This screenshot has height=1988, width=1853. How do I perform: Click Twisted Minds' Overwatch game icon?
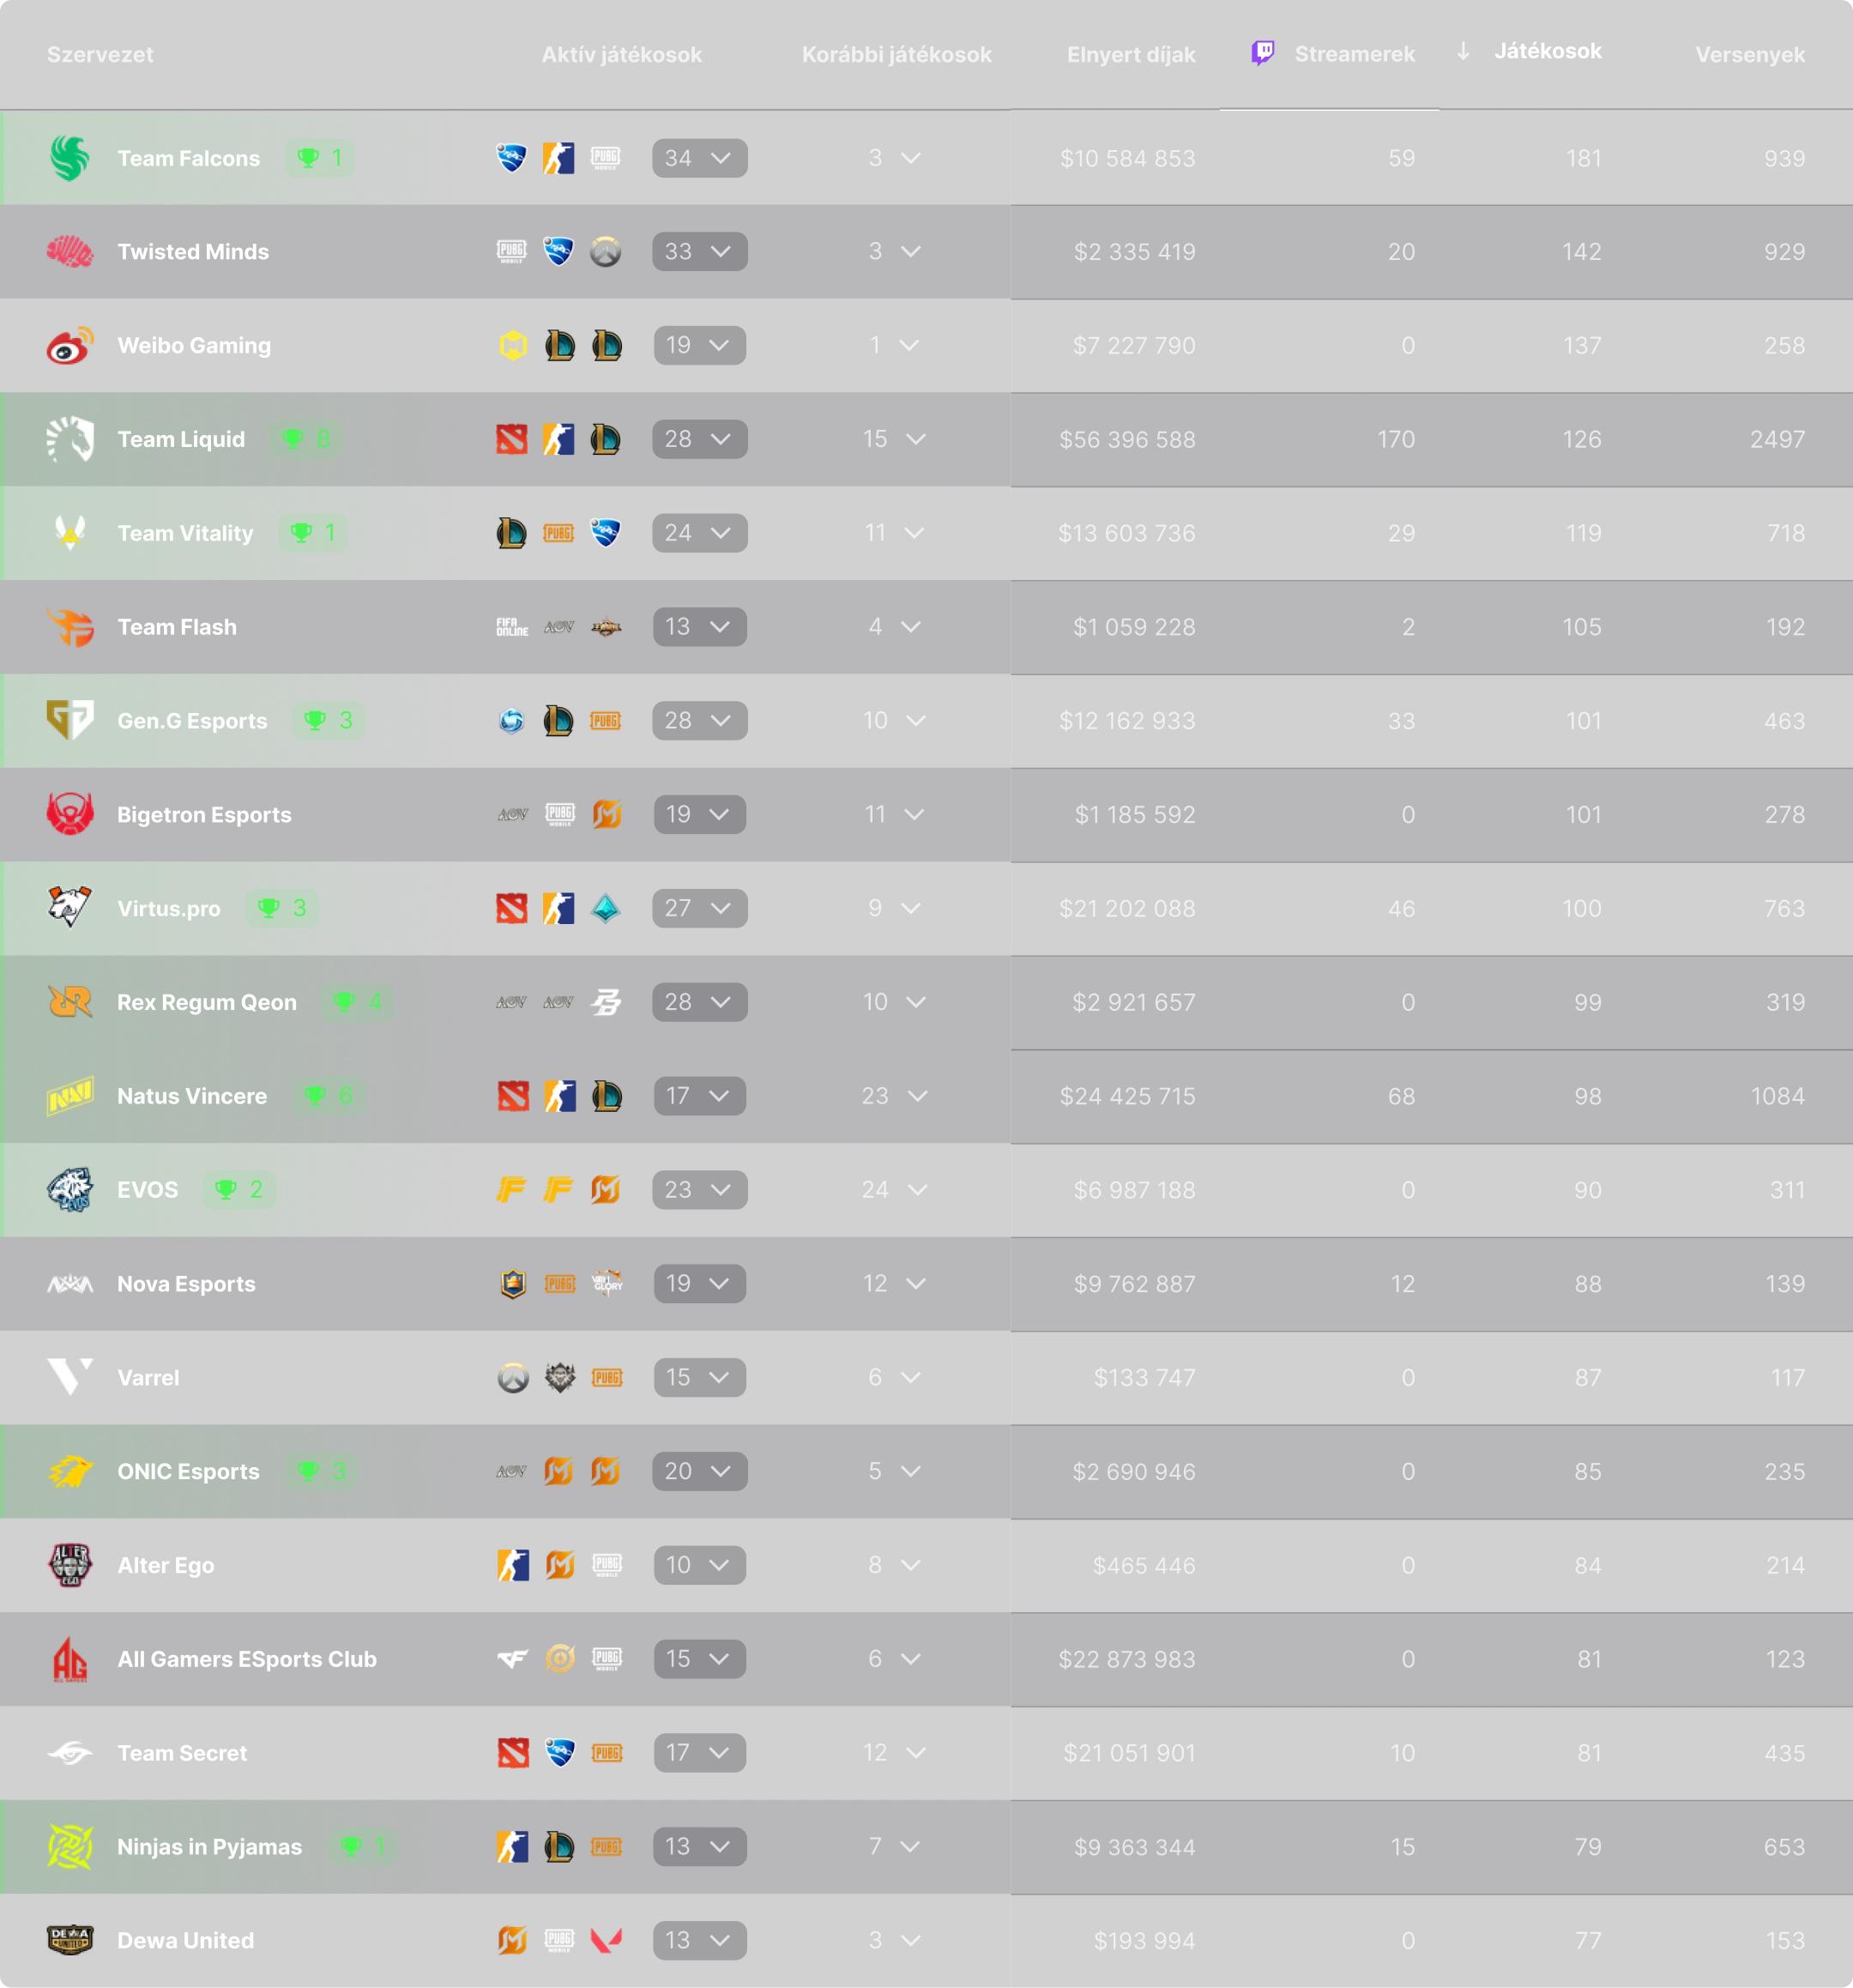[x=606, y=252]
